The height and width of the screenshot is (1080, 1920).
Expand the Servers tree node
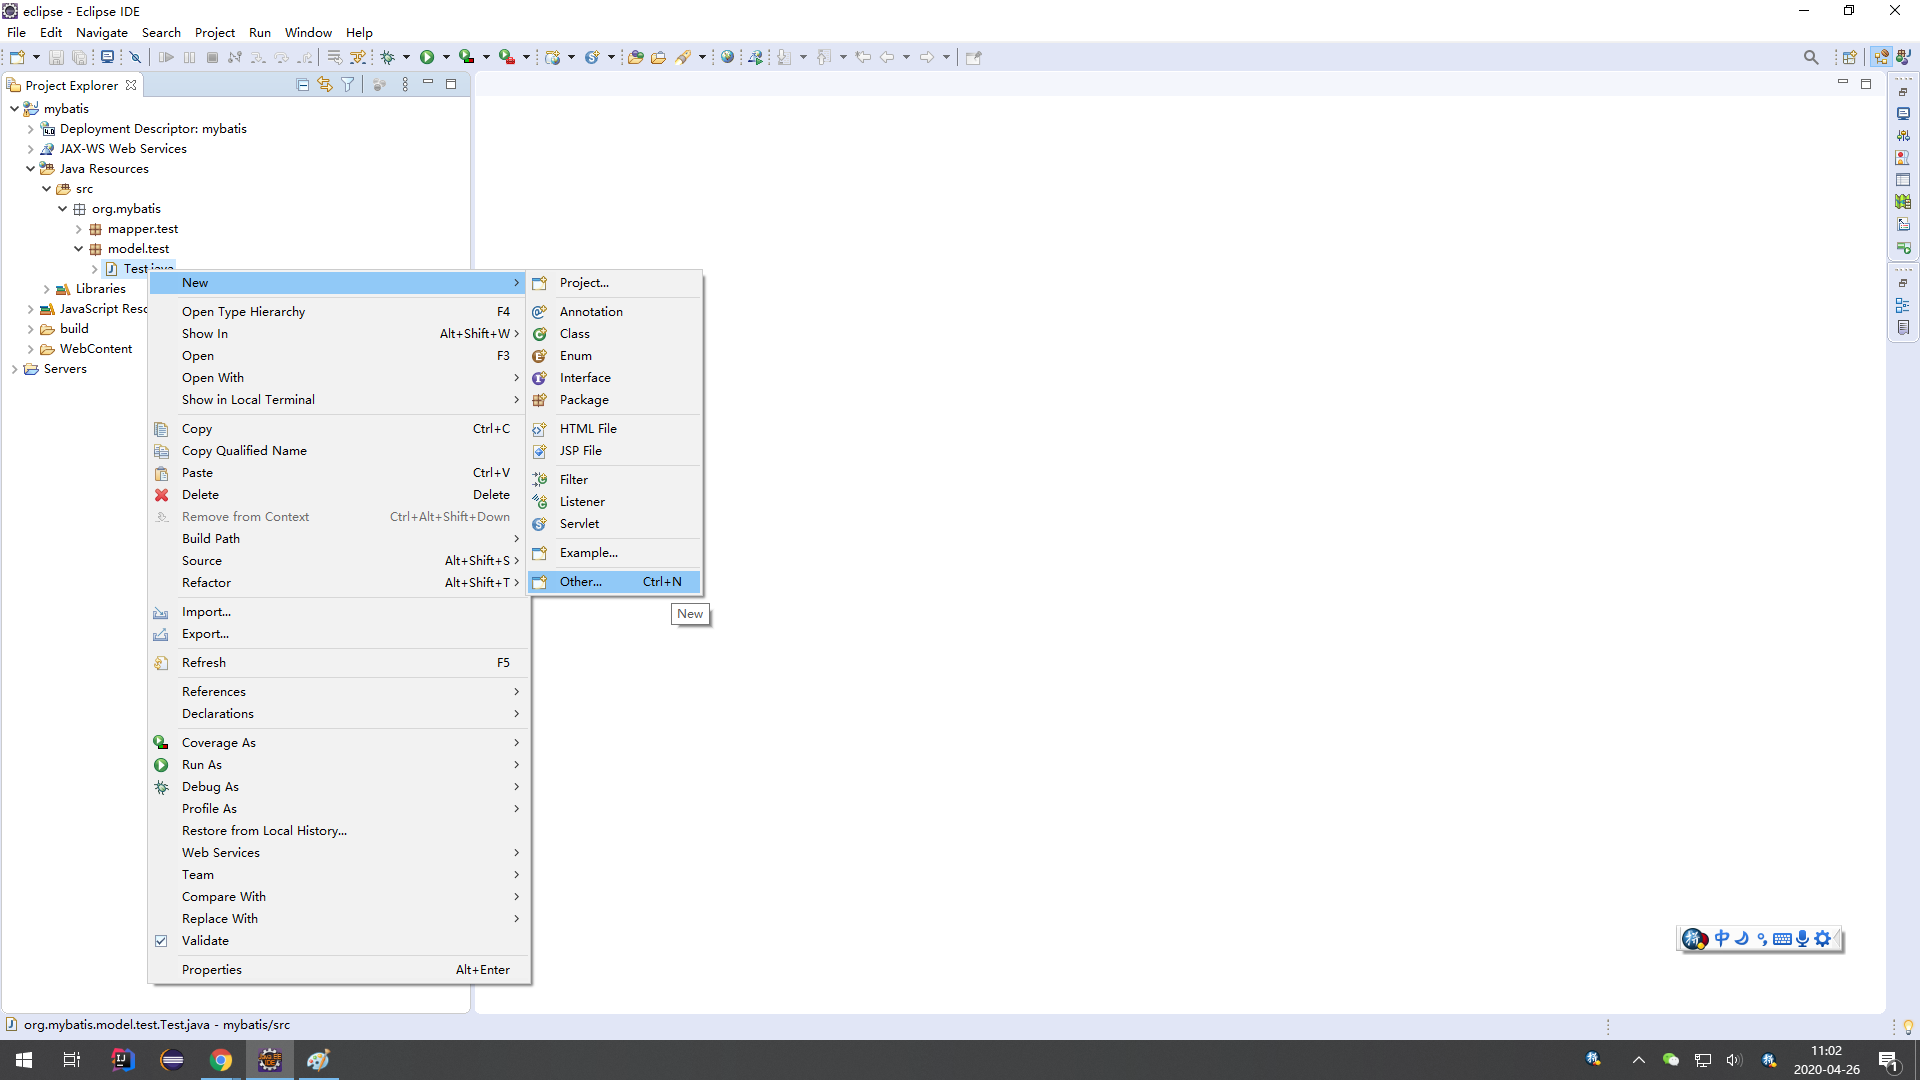pyautogui.click(x=14, y=369)
